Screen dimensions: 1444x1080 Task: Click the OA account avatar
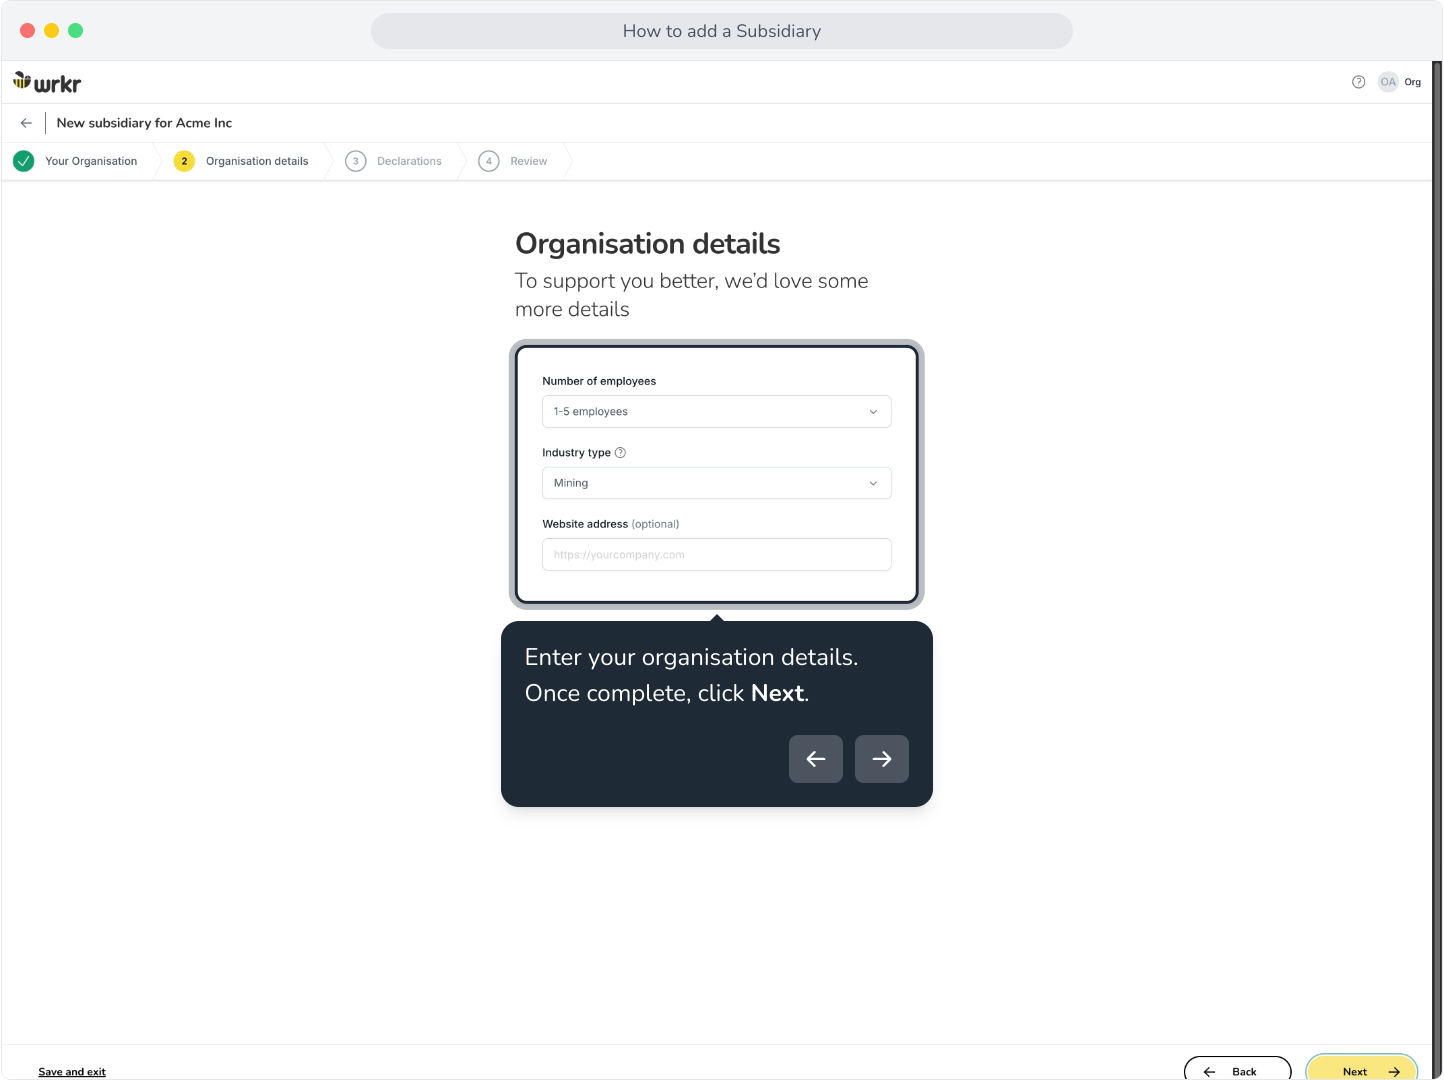coord(1388,82)
